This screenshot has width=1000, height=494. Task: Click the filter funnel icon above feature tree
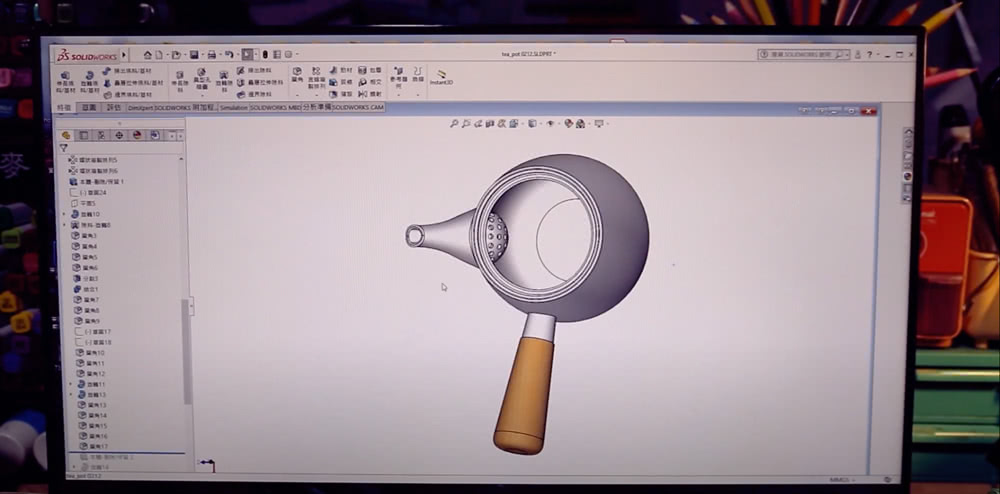tap(64, 147)
